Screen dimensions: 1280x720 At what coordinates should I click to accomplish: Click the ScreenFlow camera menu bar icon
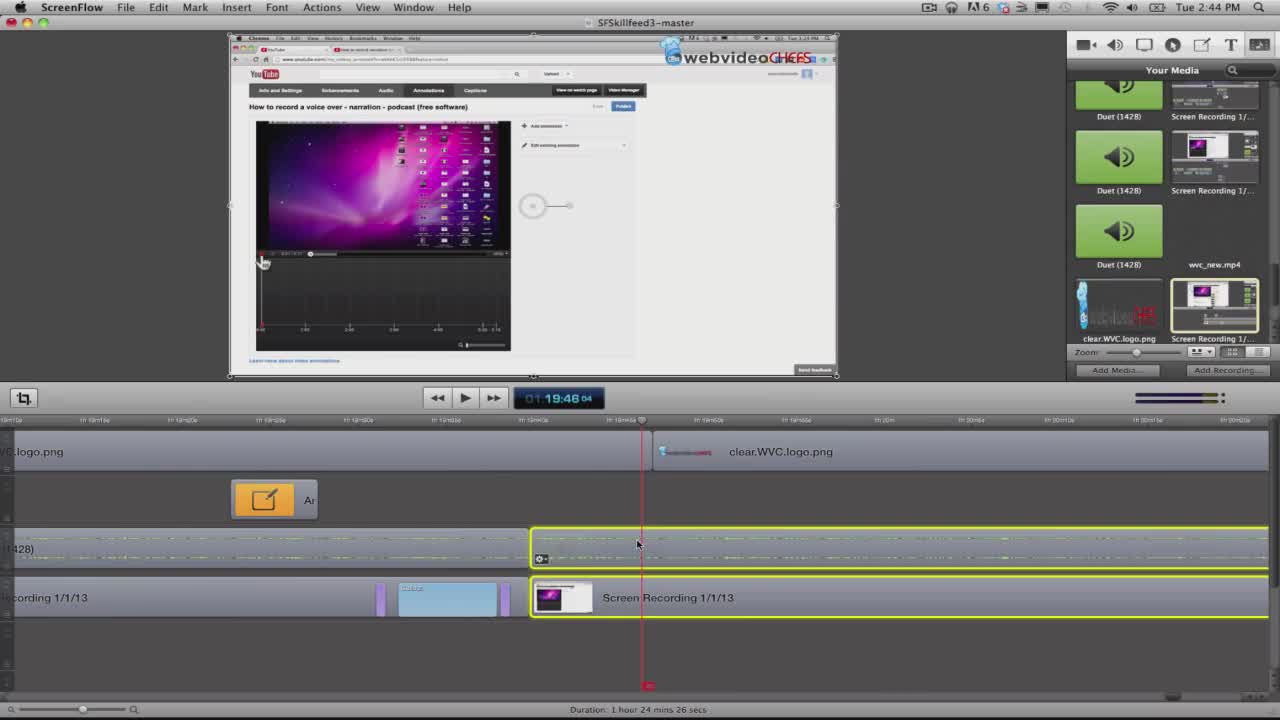tap(929, 7)
